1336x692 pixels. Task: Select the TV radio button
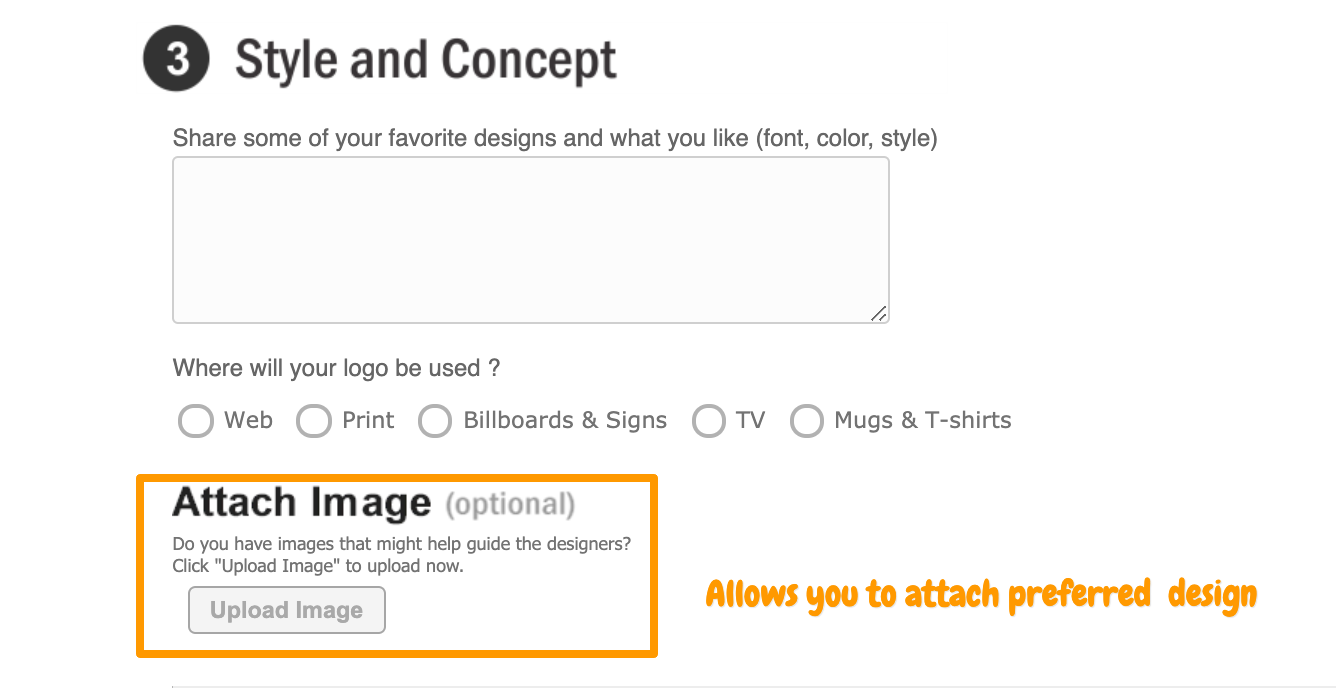(709, 421)
